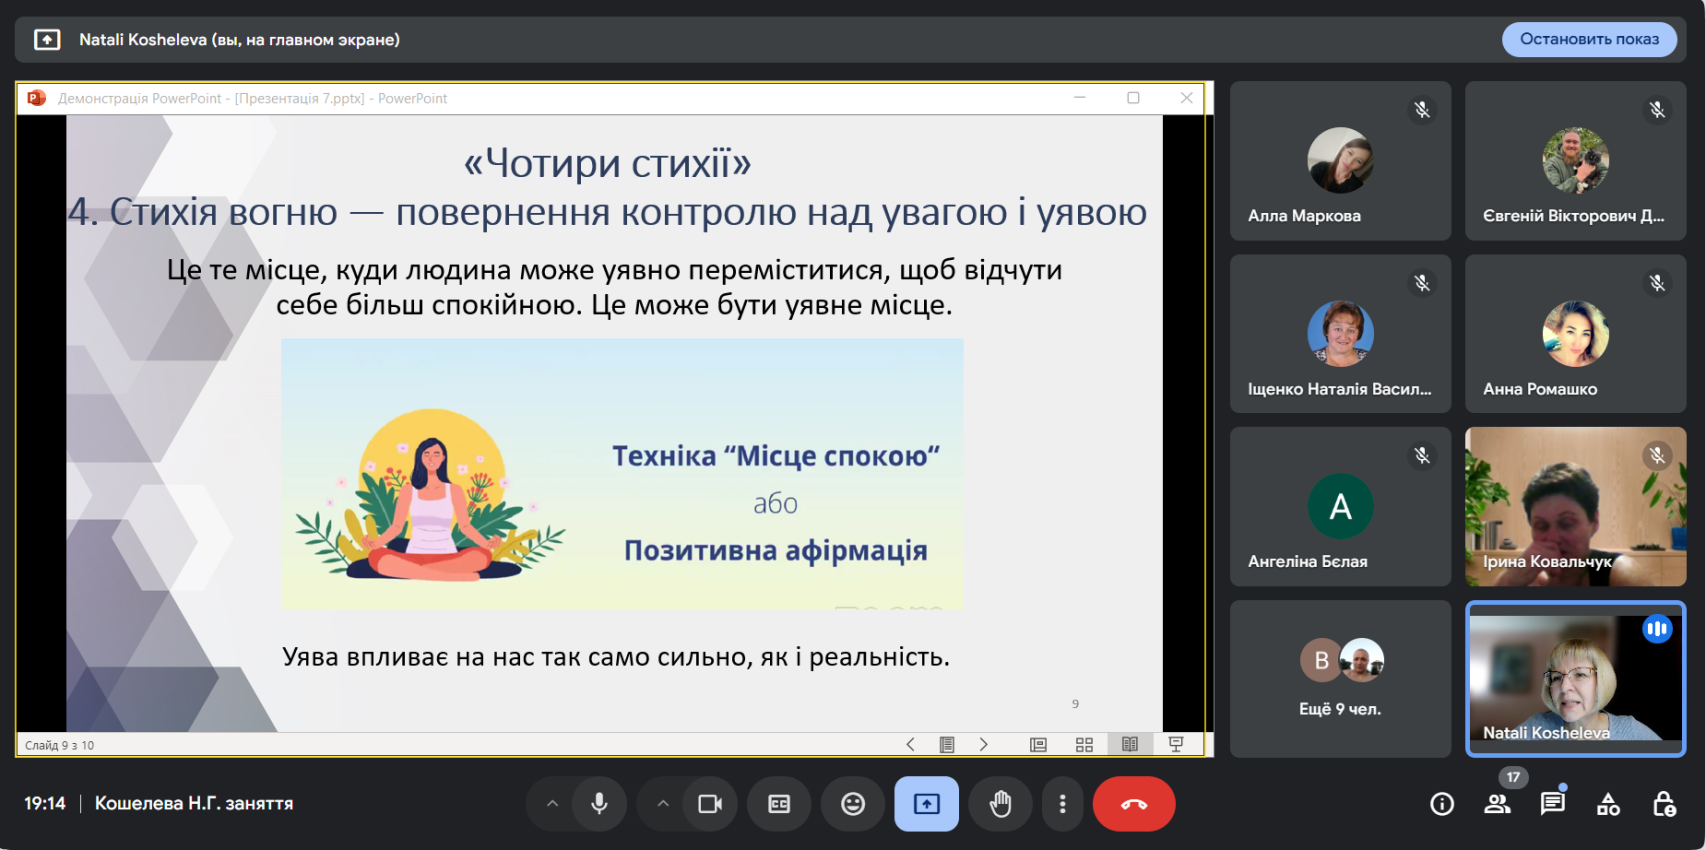Turn on closed captions
Image resolution: width=1706 pixels, height=850 pixels.
779,804
